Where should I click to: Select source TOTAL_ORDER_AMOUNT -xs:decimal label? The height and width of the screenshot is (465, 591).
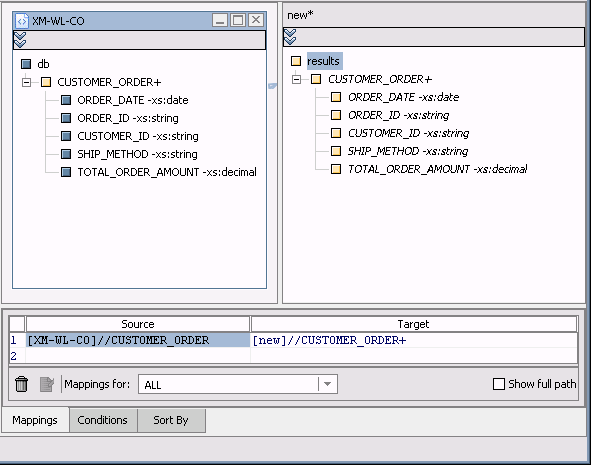(x=167, y=172)
